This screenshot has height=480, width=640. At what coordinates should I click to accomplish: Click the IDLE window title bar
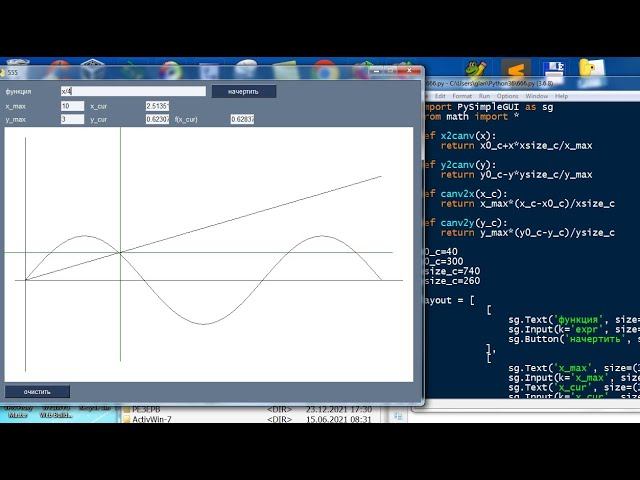[532, 84]
